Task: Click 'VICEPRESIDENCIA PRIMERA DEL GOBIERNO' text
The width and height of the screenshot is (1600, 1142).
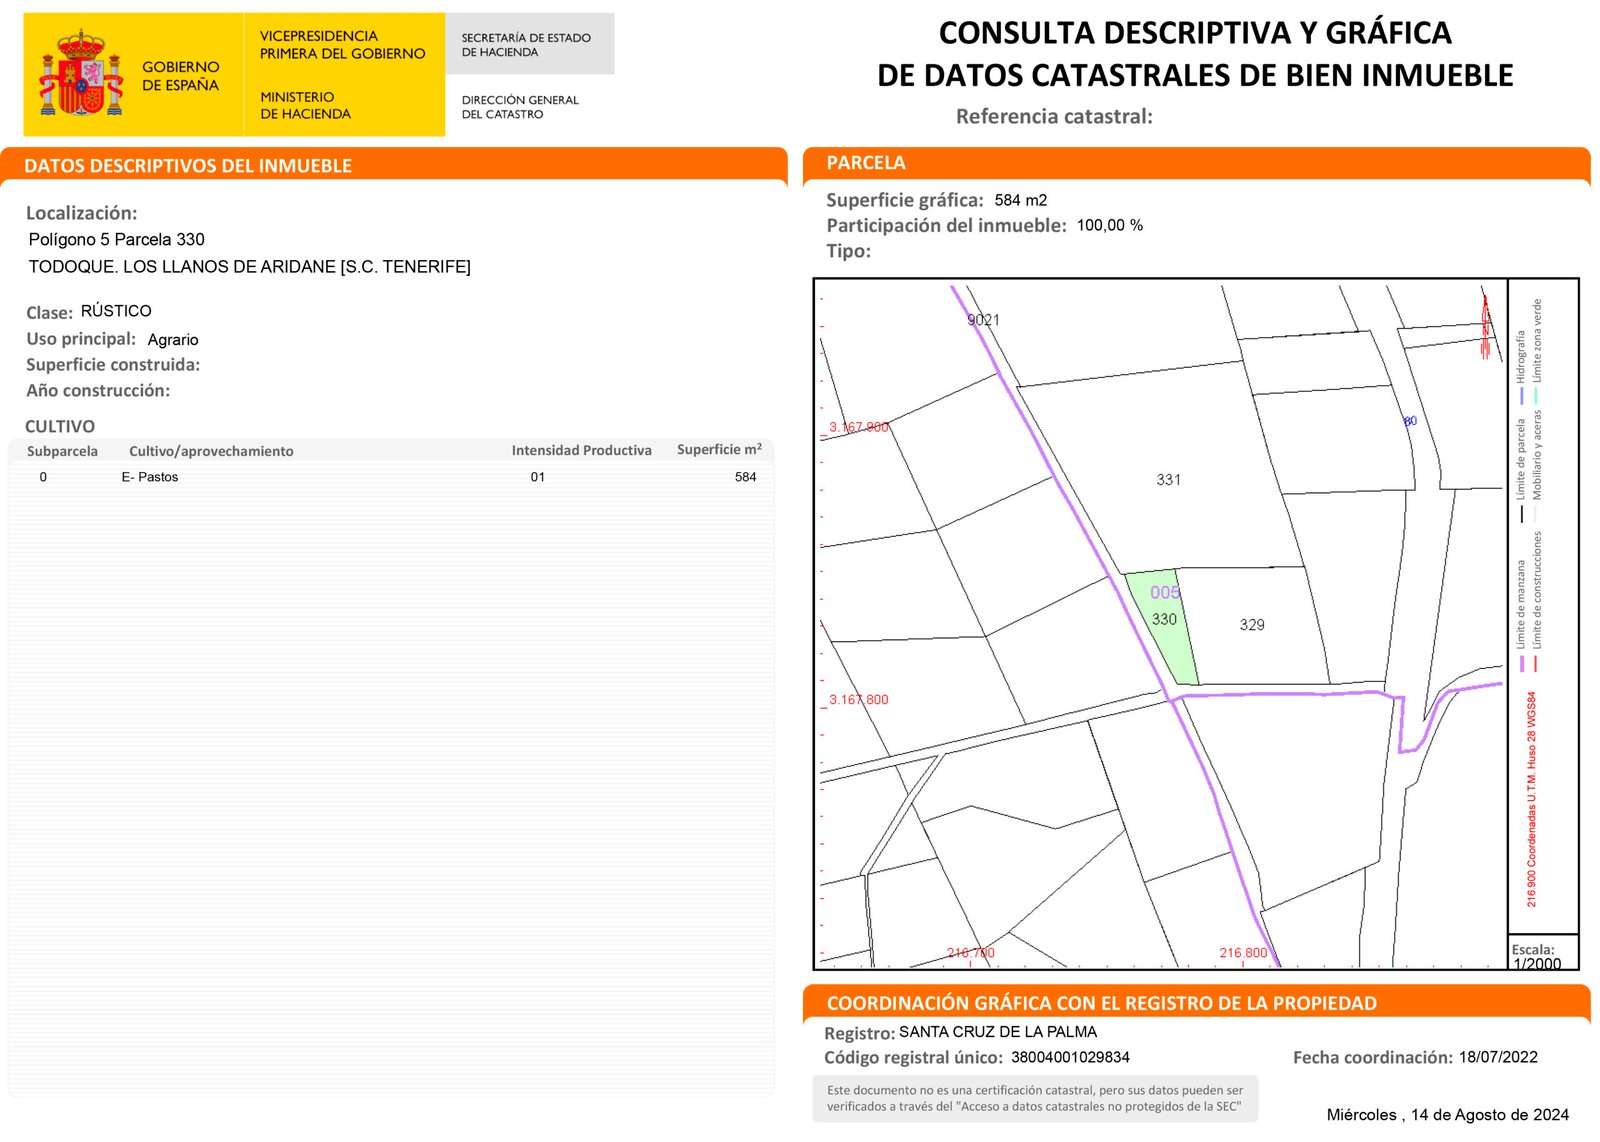Action: click(x=342, y=45)
